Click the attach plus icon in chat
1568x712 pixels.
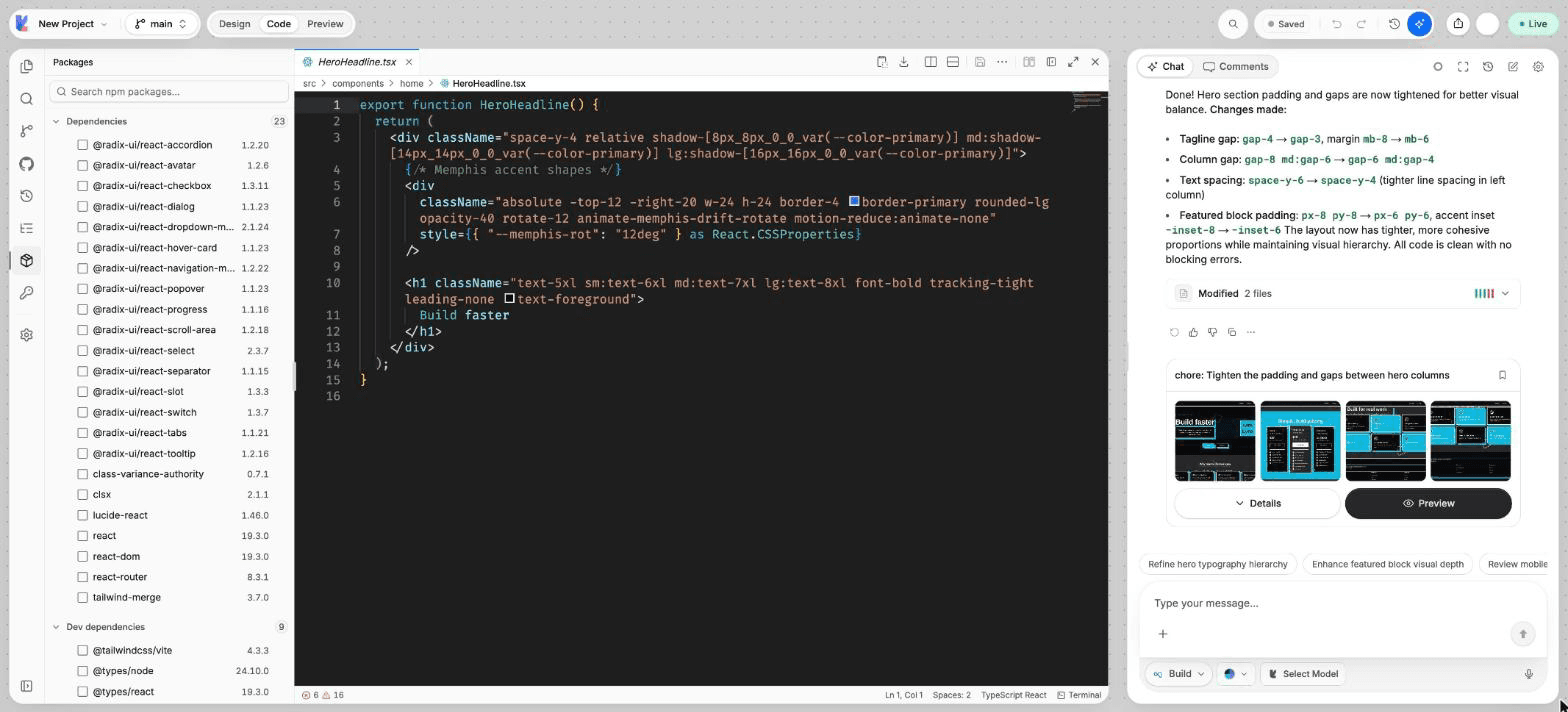(1163, 634)
